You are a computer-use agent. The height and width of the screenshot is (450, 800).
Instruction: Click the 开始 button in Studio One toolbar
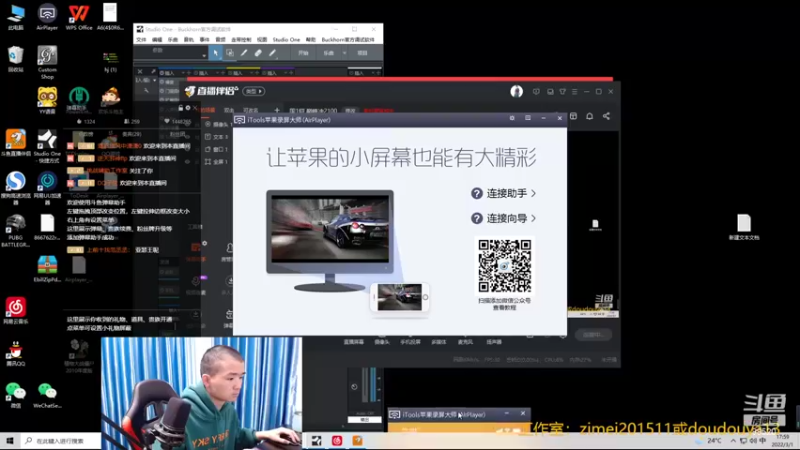(303, 53)
